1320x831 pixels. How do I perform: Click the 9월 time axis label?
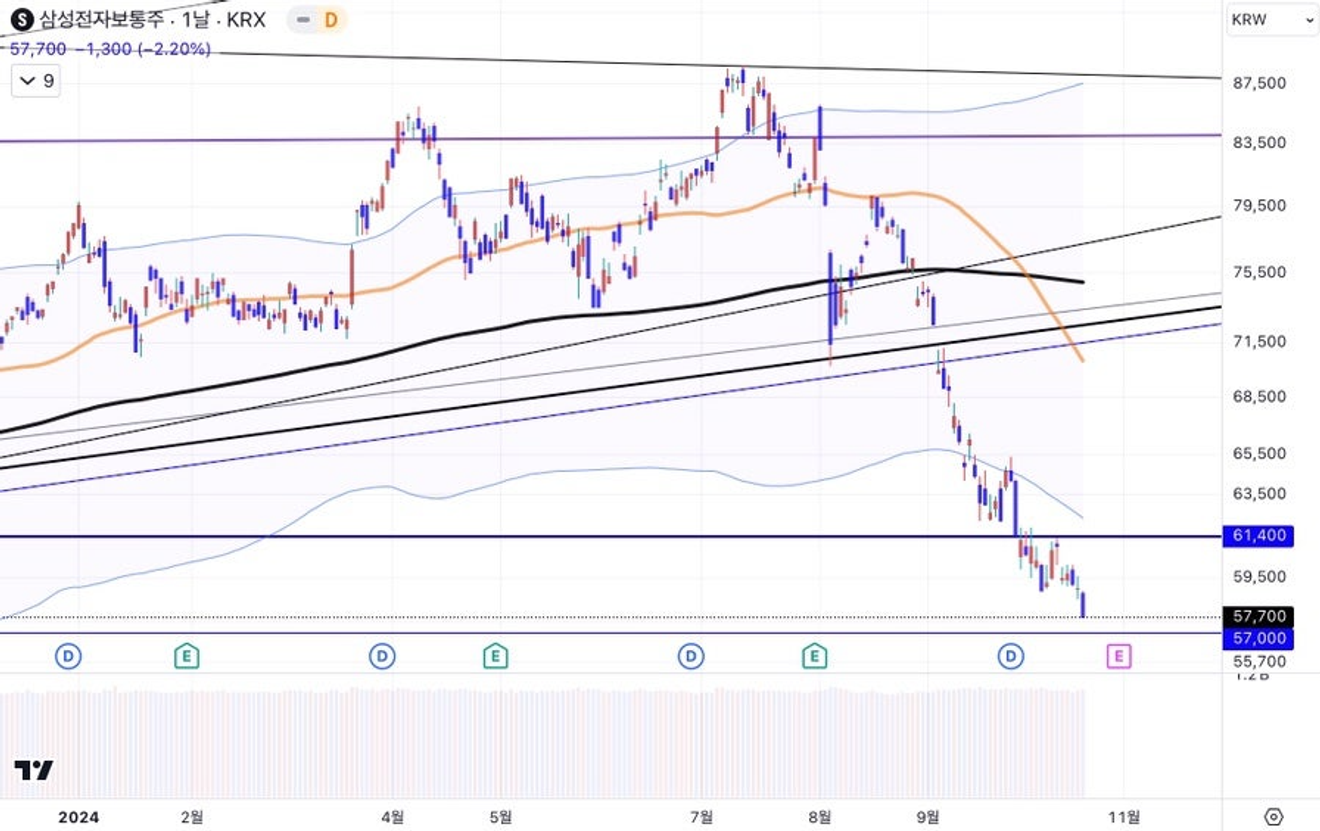point(930,817)
